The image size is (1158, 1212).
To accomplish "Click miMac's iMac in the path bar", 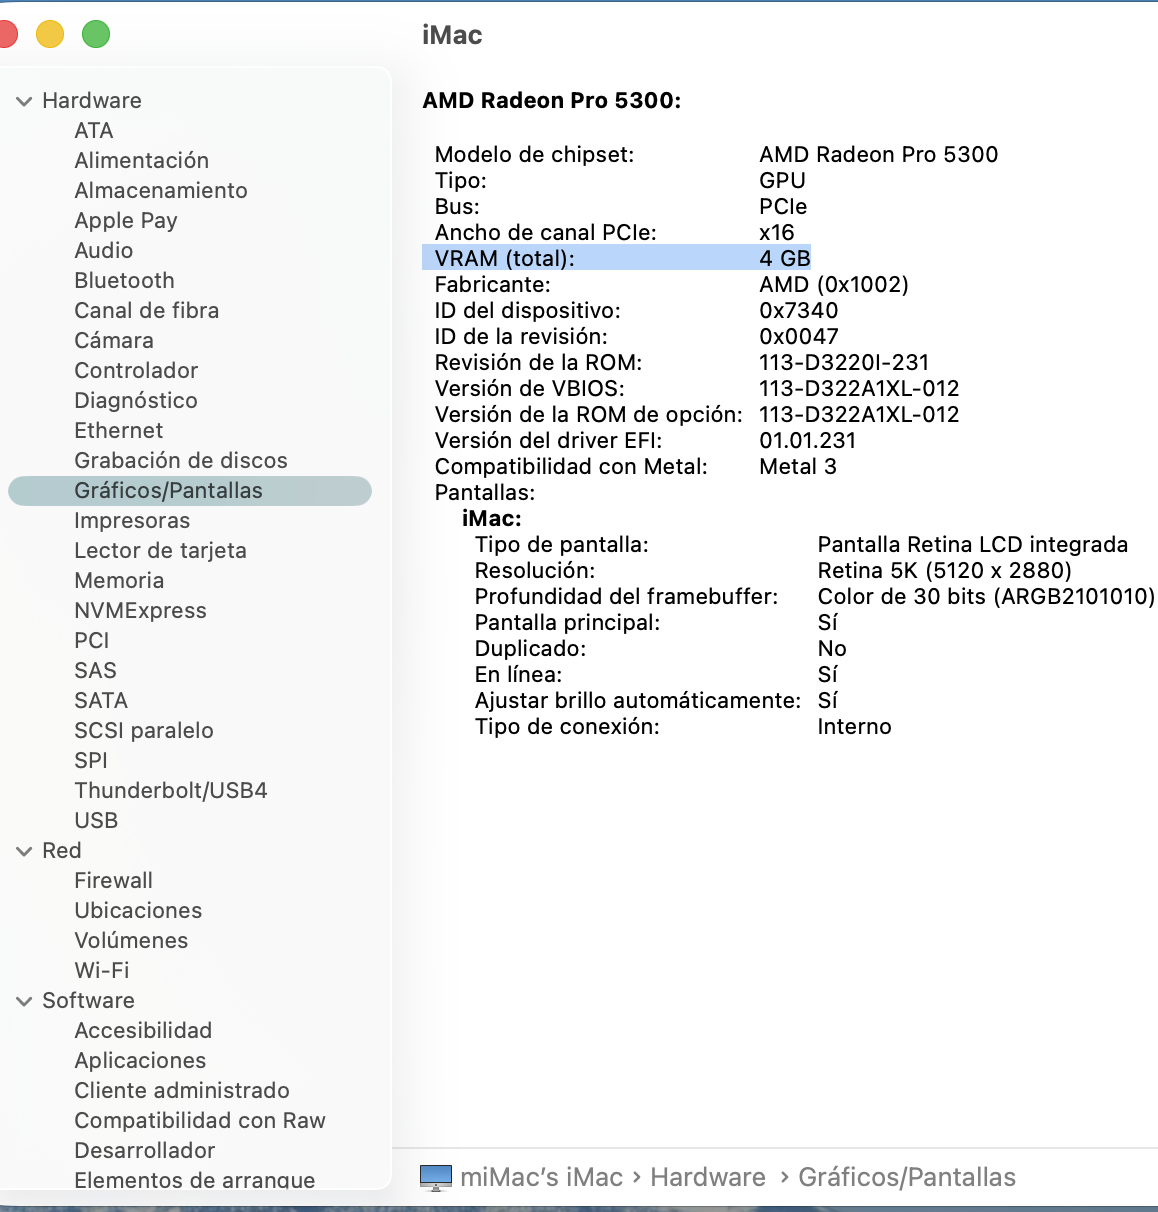I will [x=541, y=1177].
